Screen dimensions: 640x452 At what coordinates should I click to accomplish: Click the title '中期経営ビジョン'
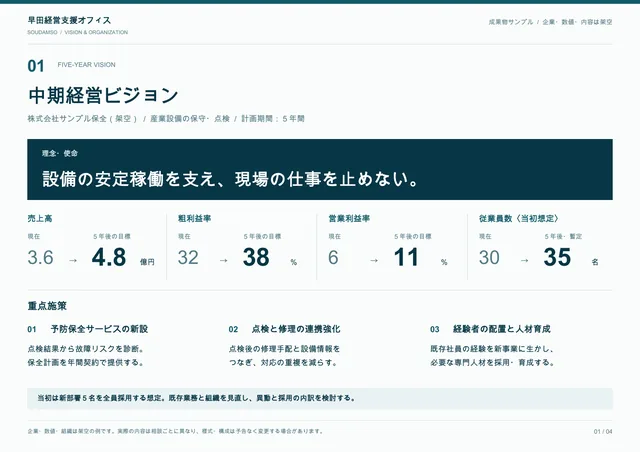103,95
